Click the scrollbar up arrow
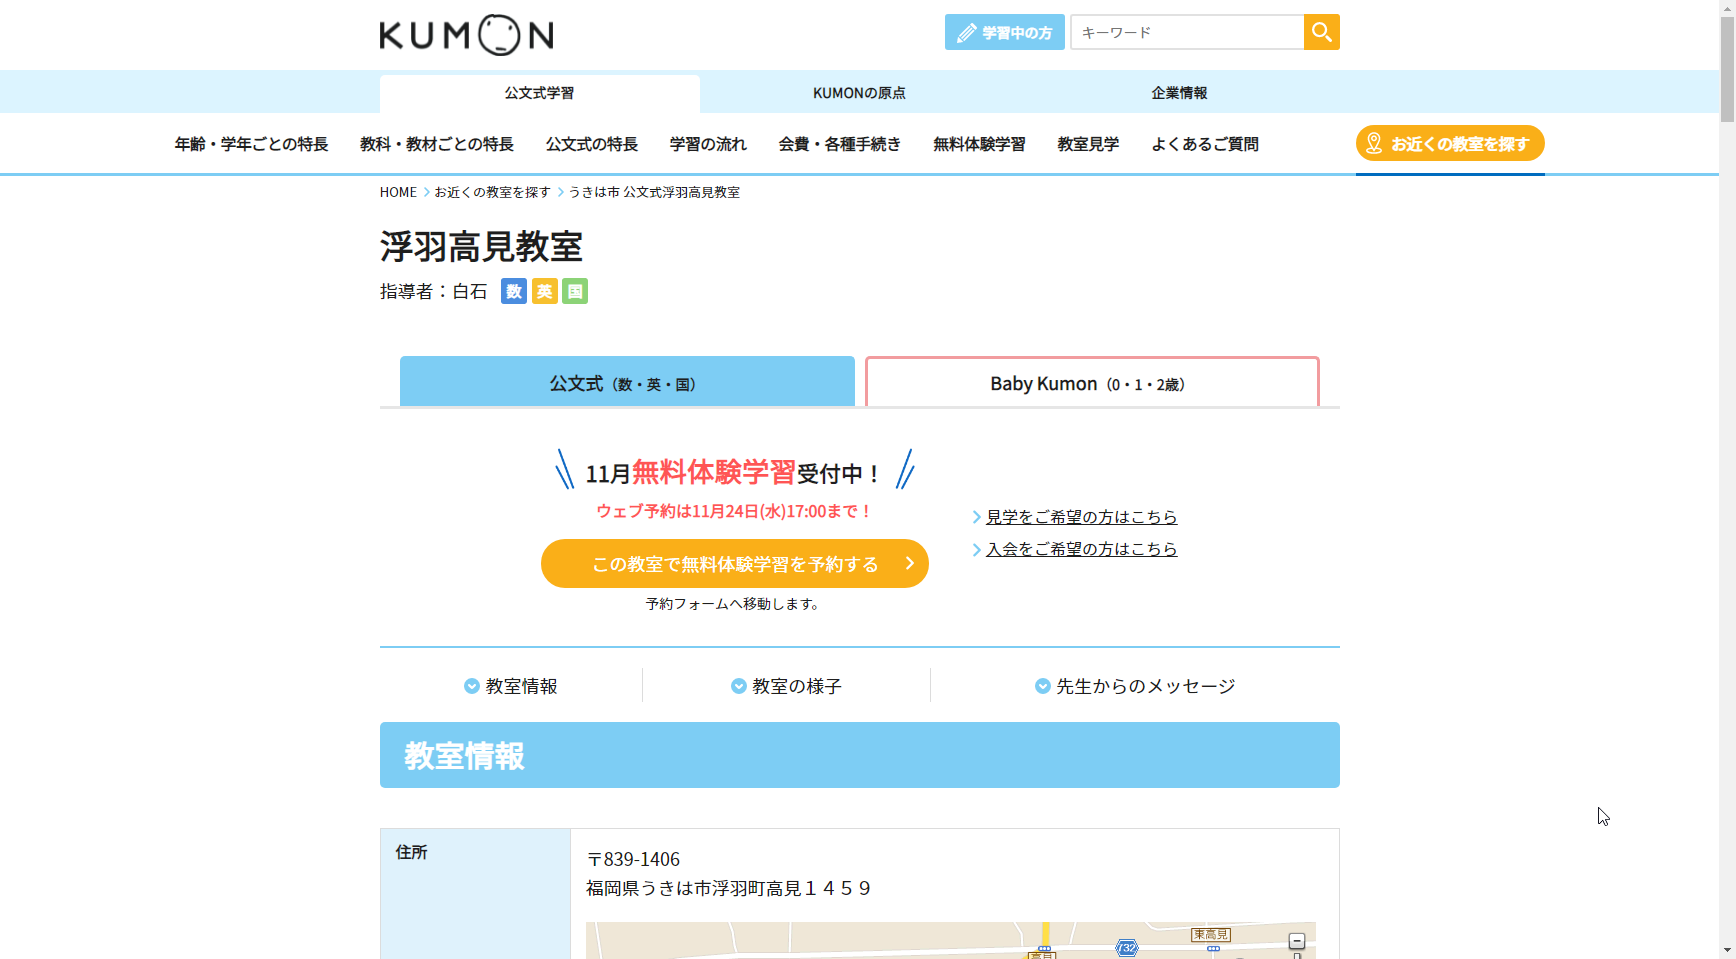This screenshot has width=1736, height=959. pos(1727,8)
